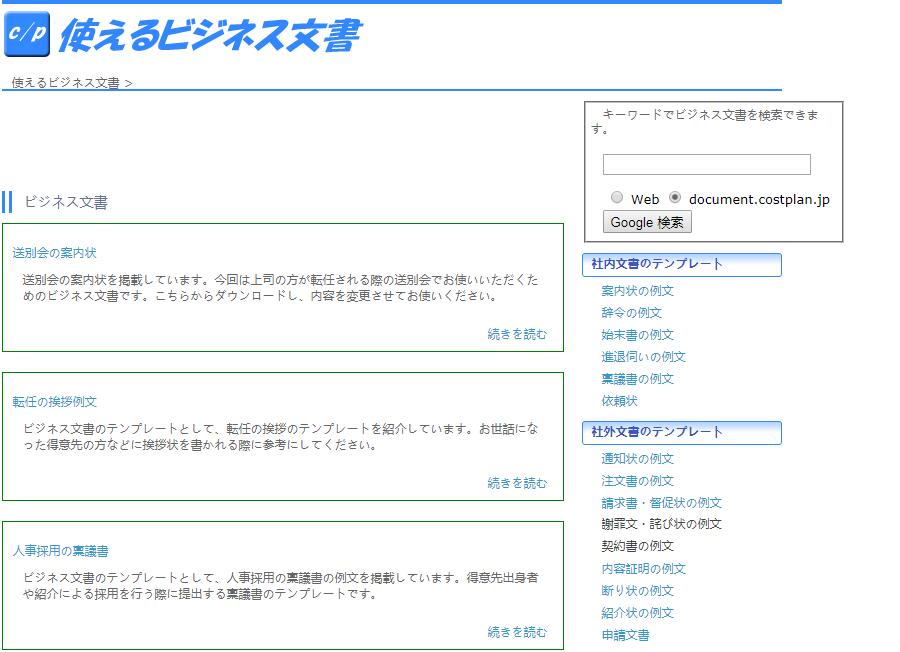Open the 人事採用の稟議書 article title

(60, 551)
